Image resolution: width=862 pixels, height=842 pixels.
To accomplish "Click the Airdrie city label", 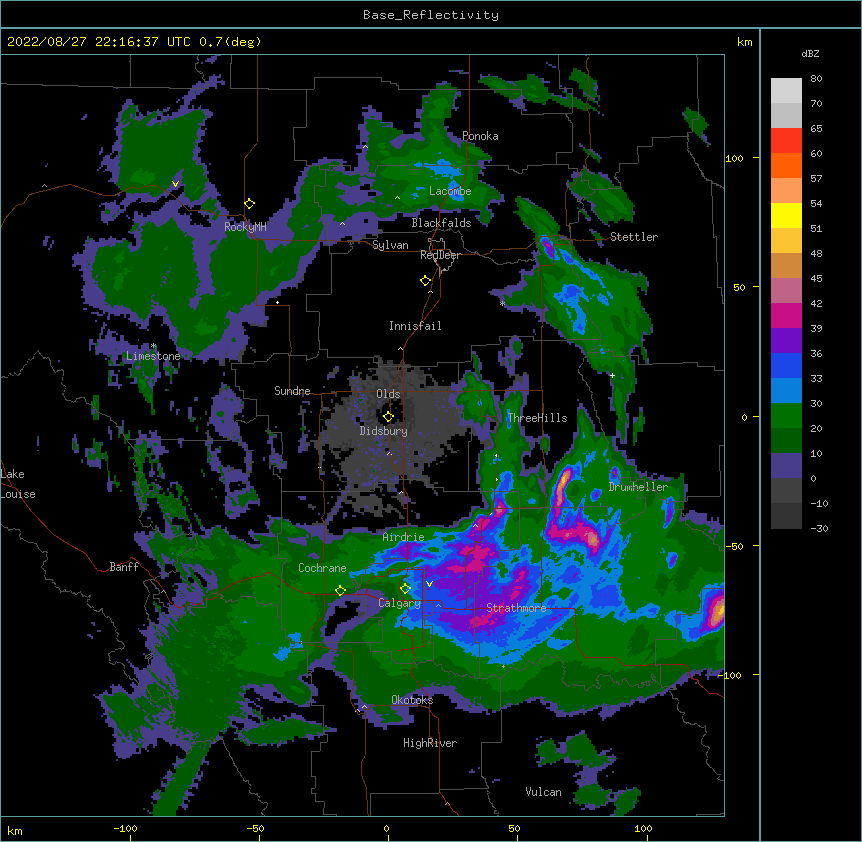I will [404, 537].
